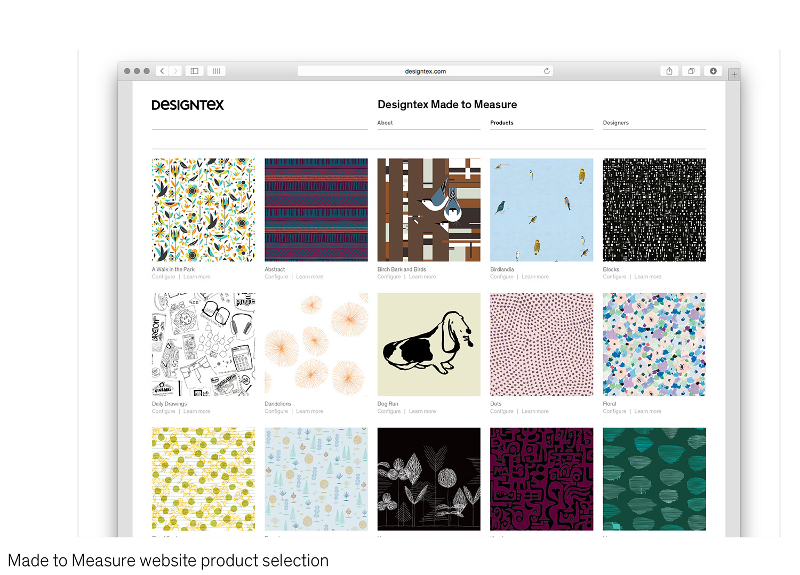The image size is (800, 575).
Task: Open the Daily Drawings sketch thumbnail
Action: [x=203, y=344]
